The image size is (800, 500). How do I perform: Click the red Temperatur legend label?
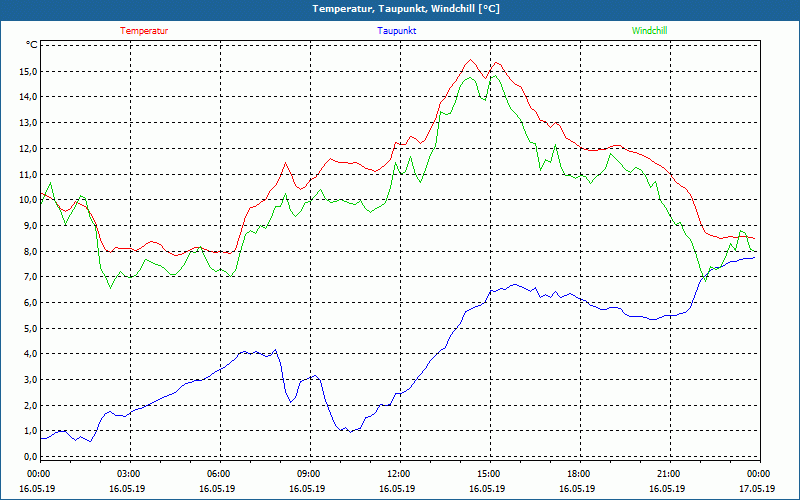click(x=144, y=31)
